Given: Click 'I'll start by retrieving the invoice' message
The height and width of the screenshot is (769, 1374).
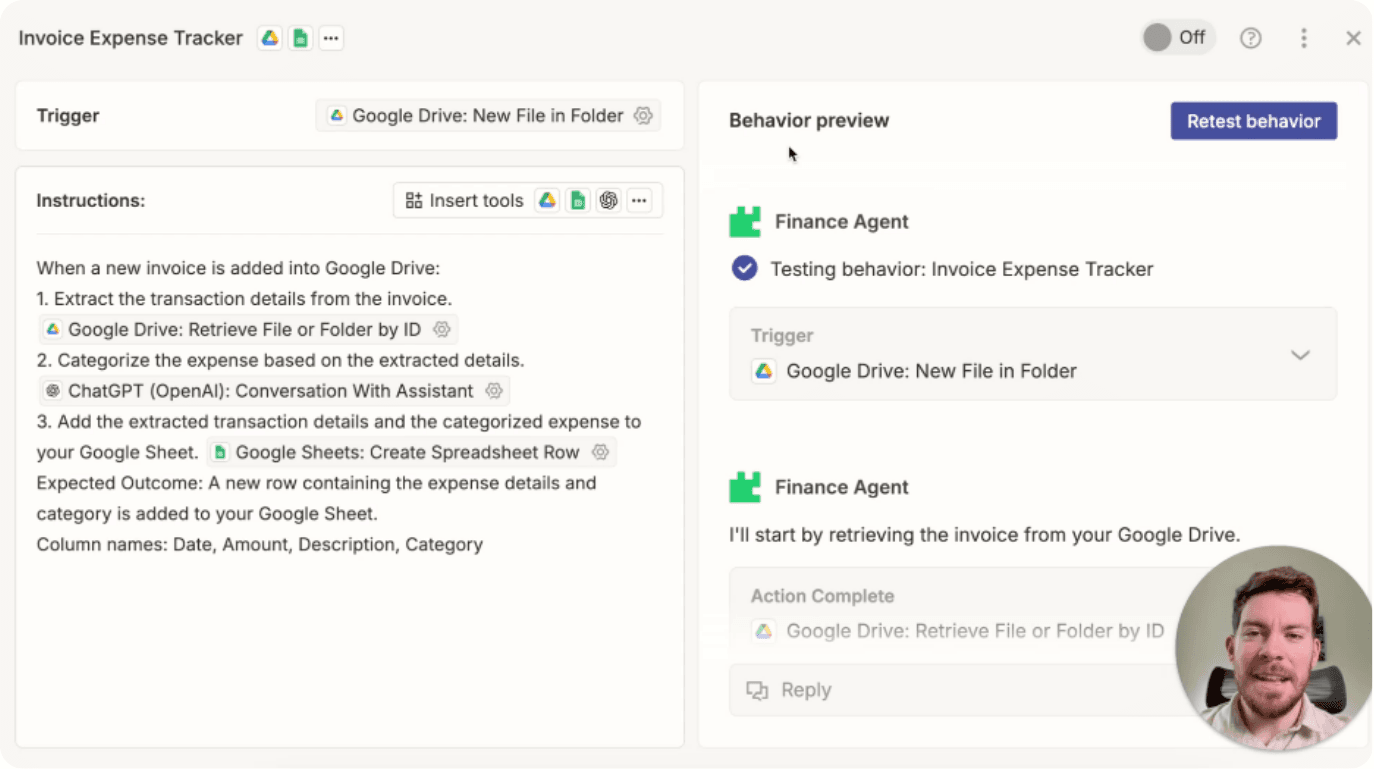Looking at the screenshot, I should (x=984, y=535).
